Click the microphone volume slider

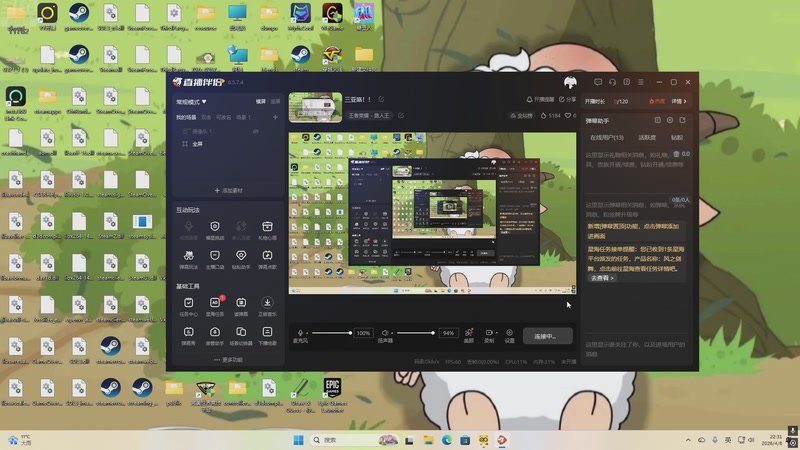[x=331, y=333]
